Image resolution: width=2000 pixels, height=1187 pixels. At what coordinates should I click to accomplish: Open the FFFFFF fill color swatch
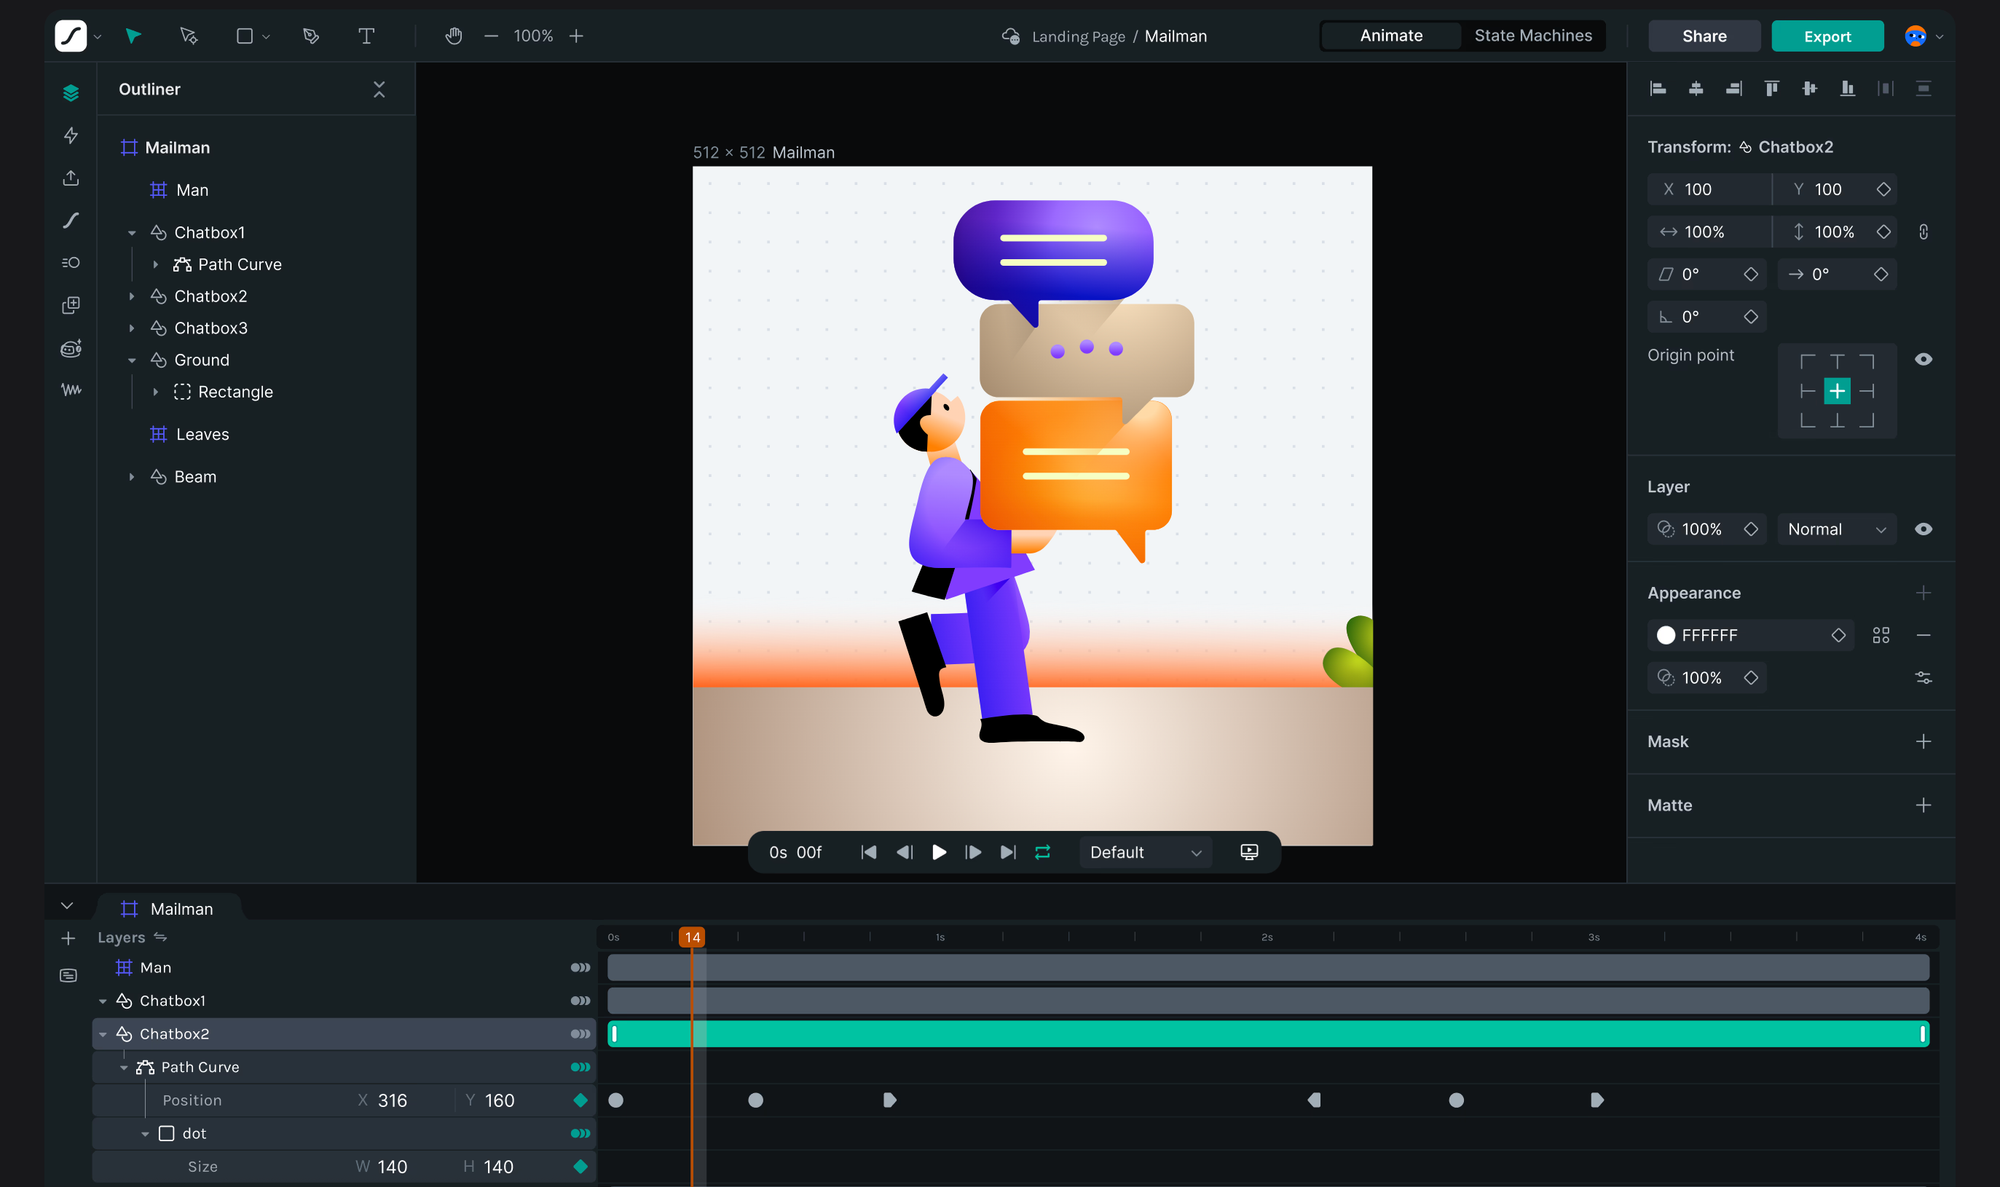1665,635
